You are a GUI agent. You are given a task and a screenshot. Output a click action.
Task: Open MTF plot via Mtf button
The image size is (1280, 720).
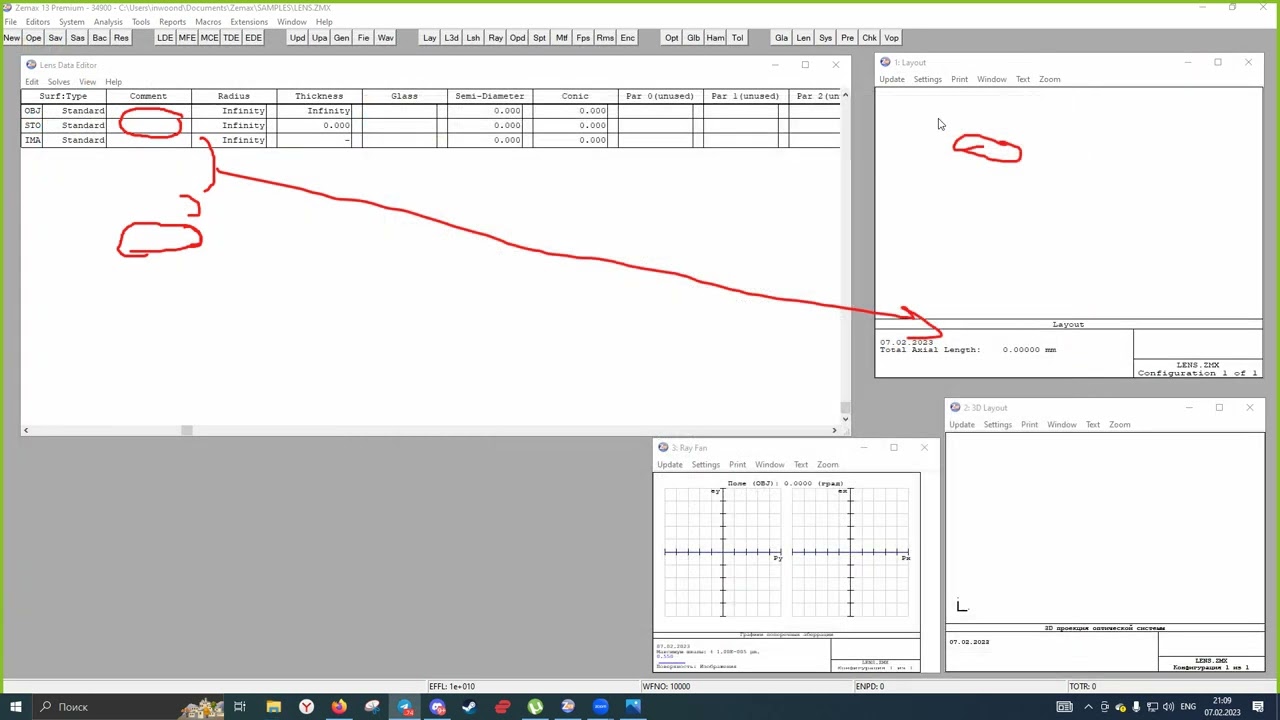[562, 38]
